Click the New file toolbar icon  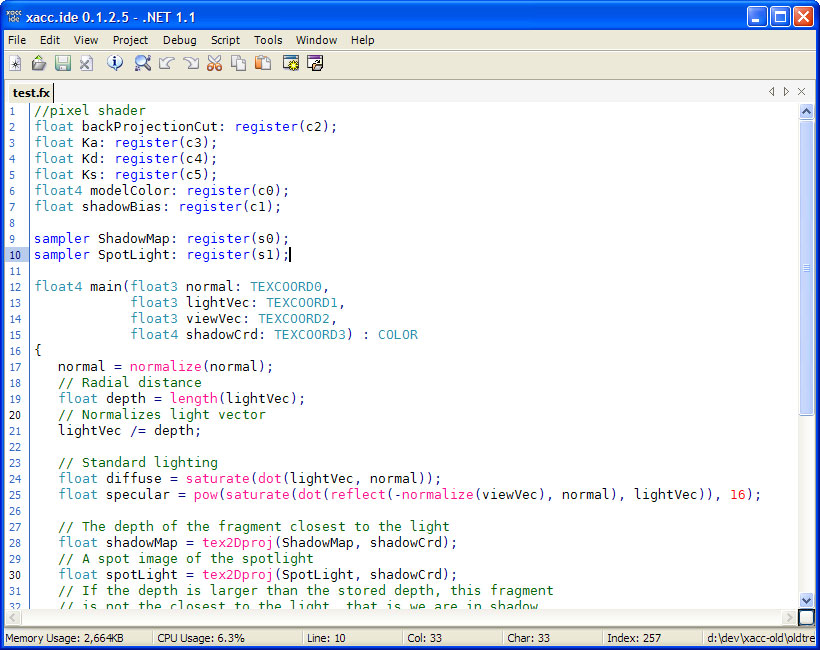tap(15, 64)
